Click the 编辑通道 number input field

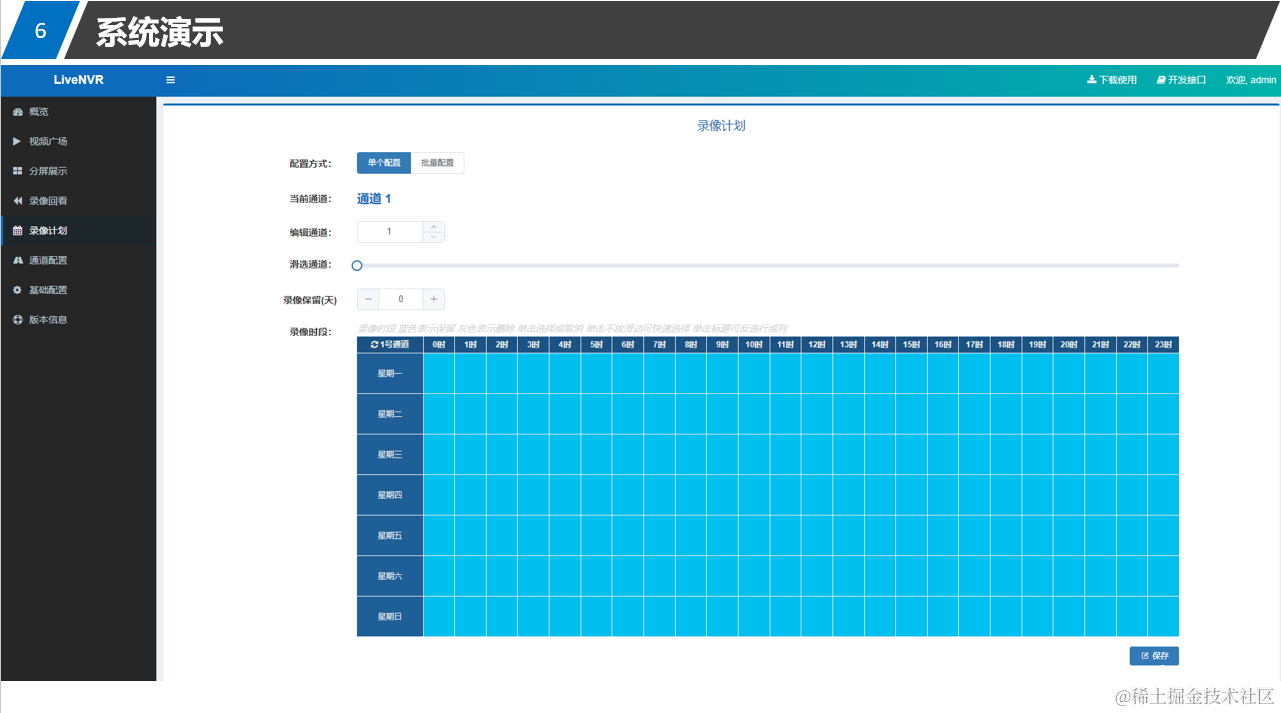pyautogui.click(x=390, y=232)
